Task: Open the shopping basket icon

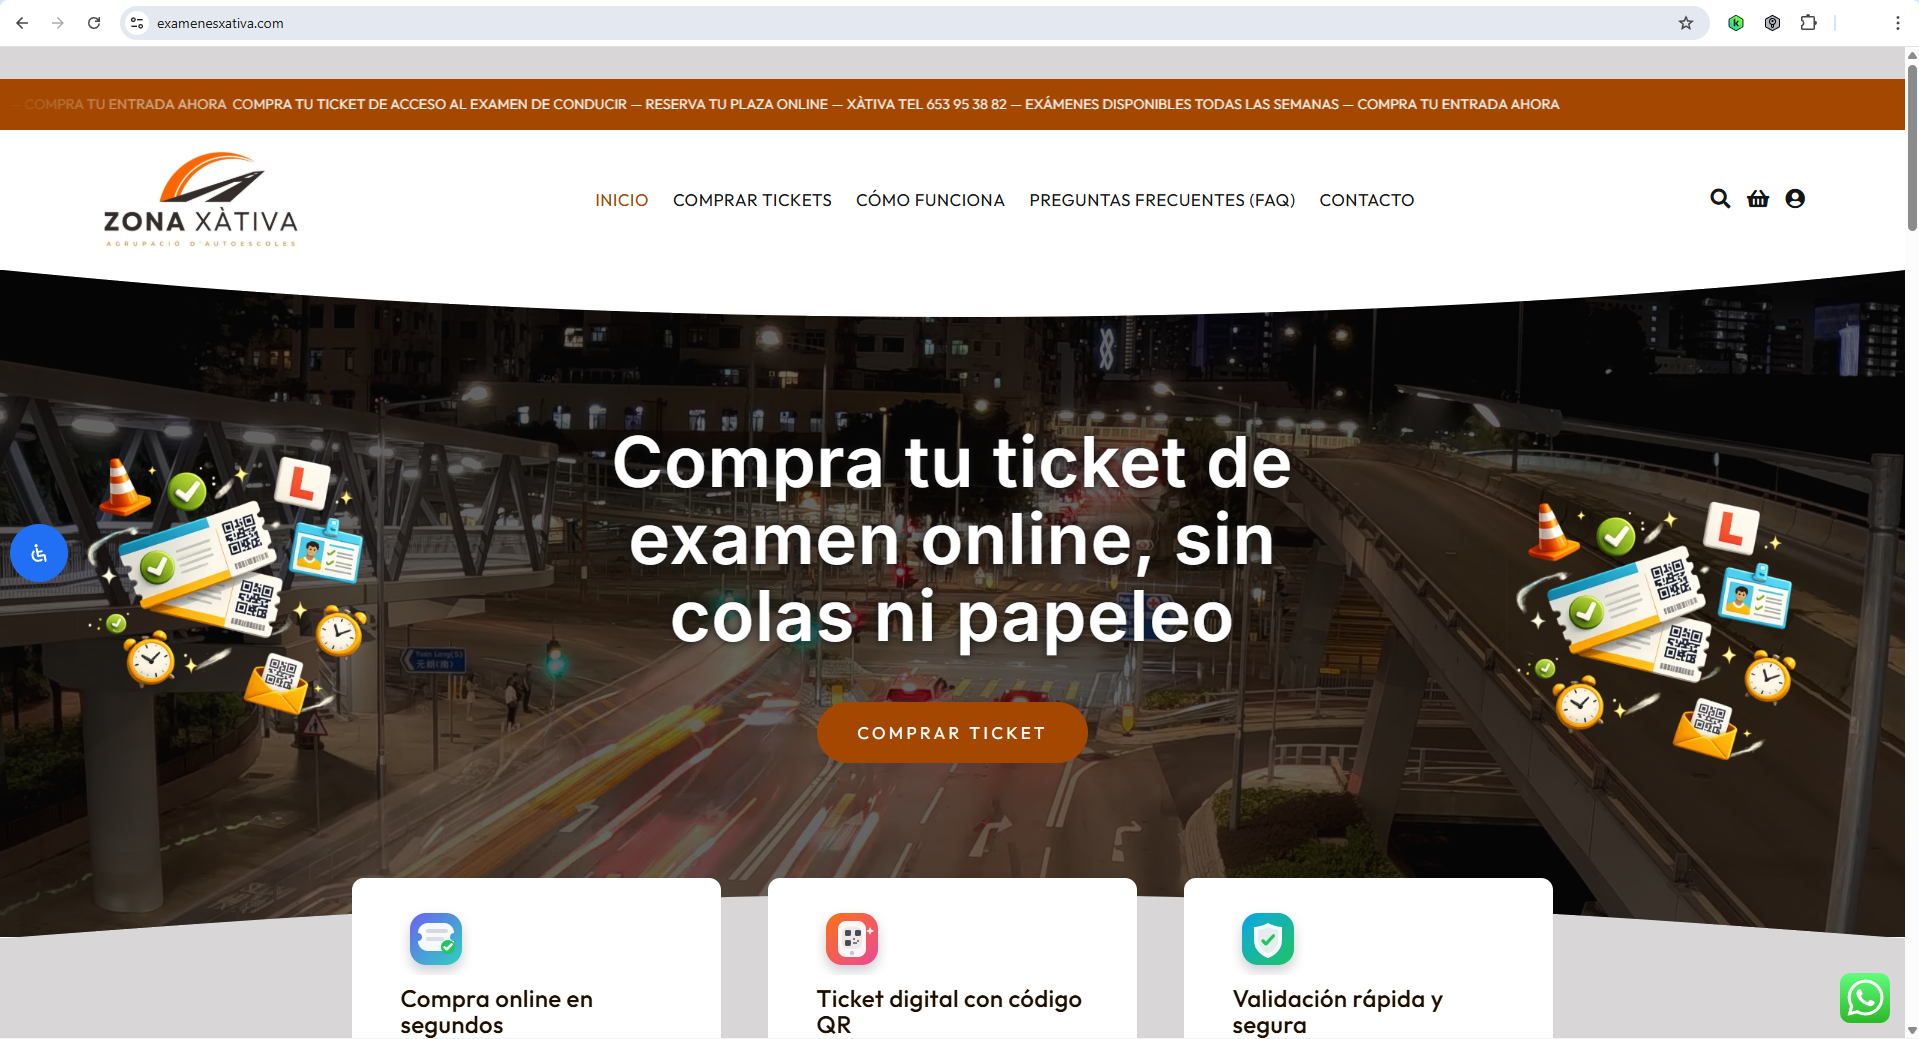Action: tap(1757, 199)
